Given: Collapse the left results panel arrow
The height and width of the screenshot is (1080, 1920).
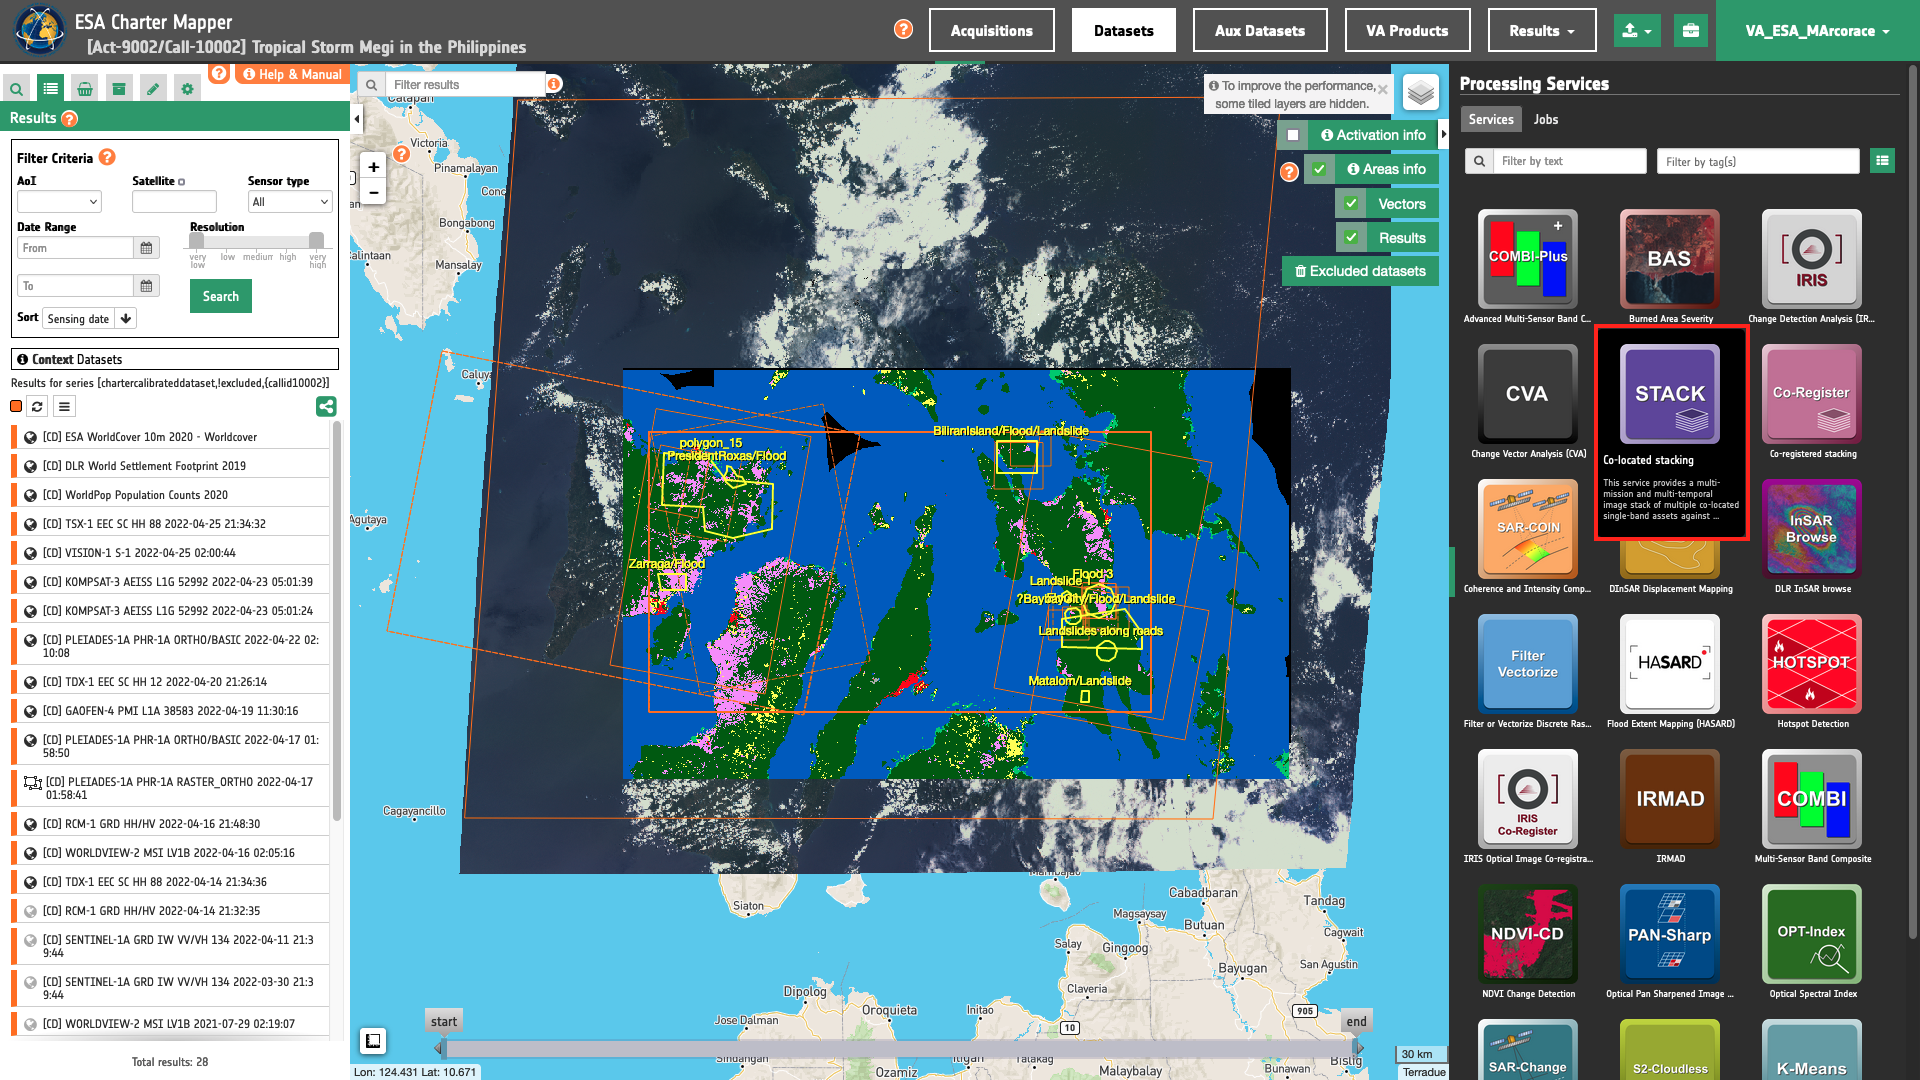Looking at the screenshot, I should (357, 119).
